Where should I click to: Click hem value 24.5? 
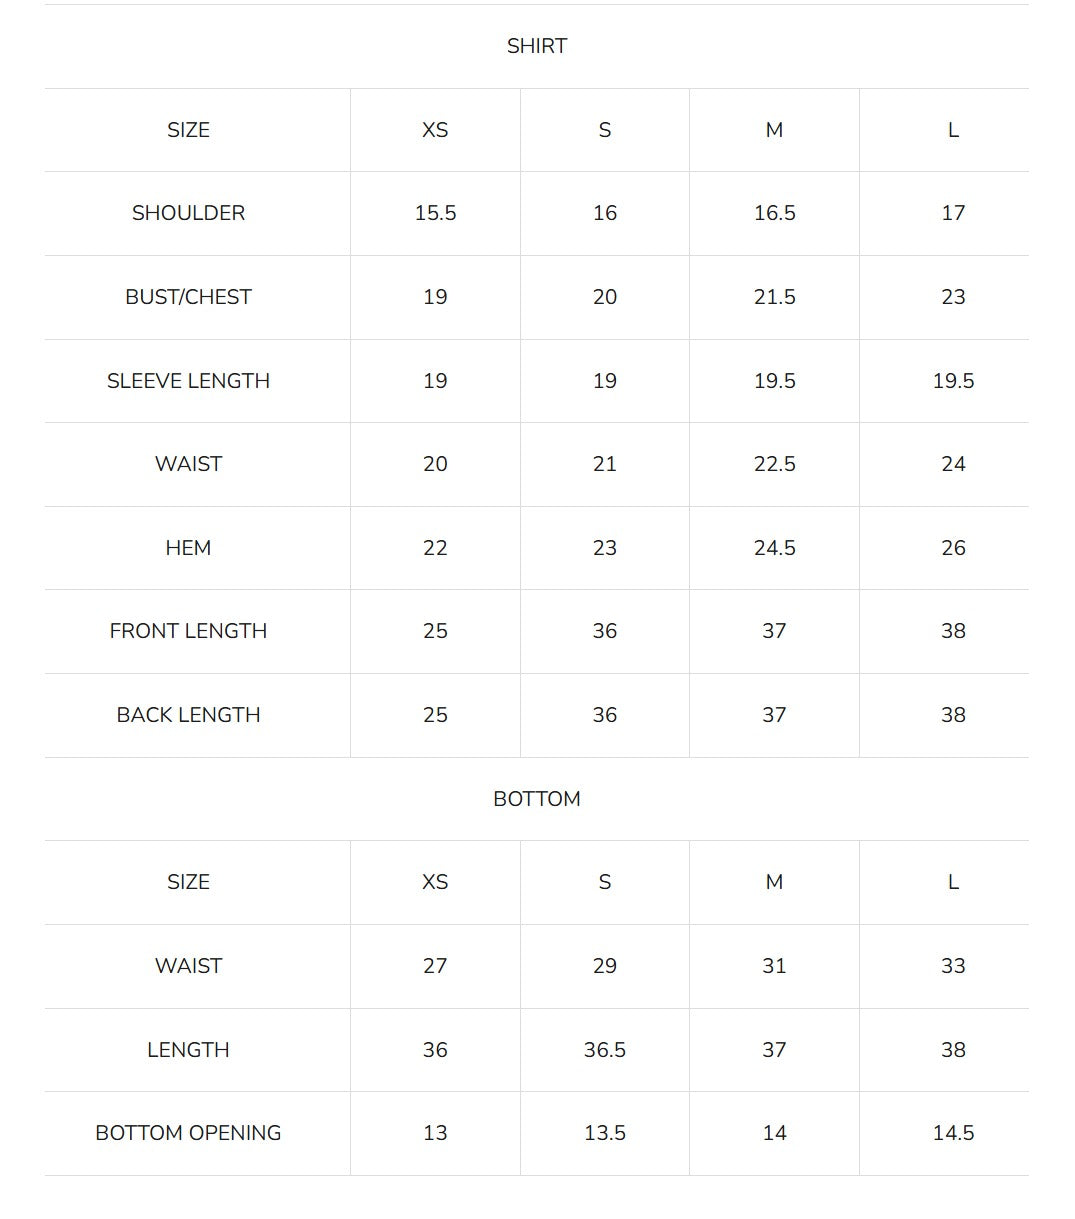[774, 548]
